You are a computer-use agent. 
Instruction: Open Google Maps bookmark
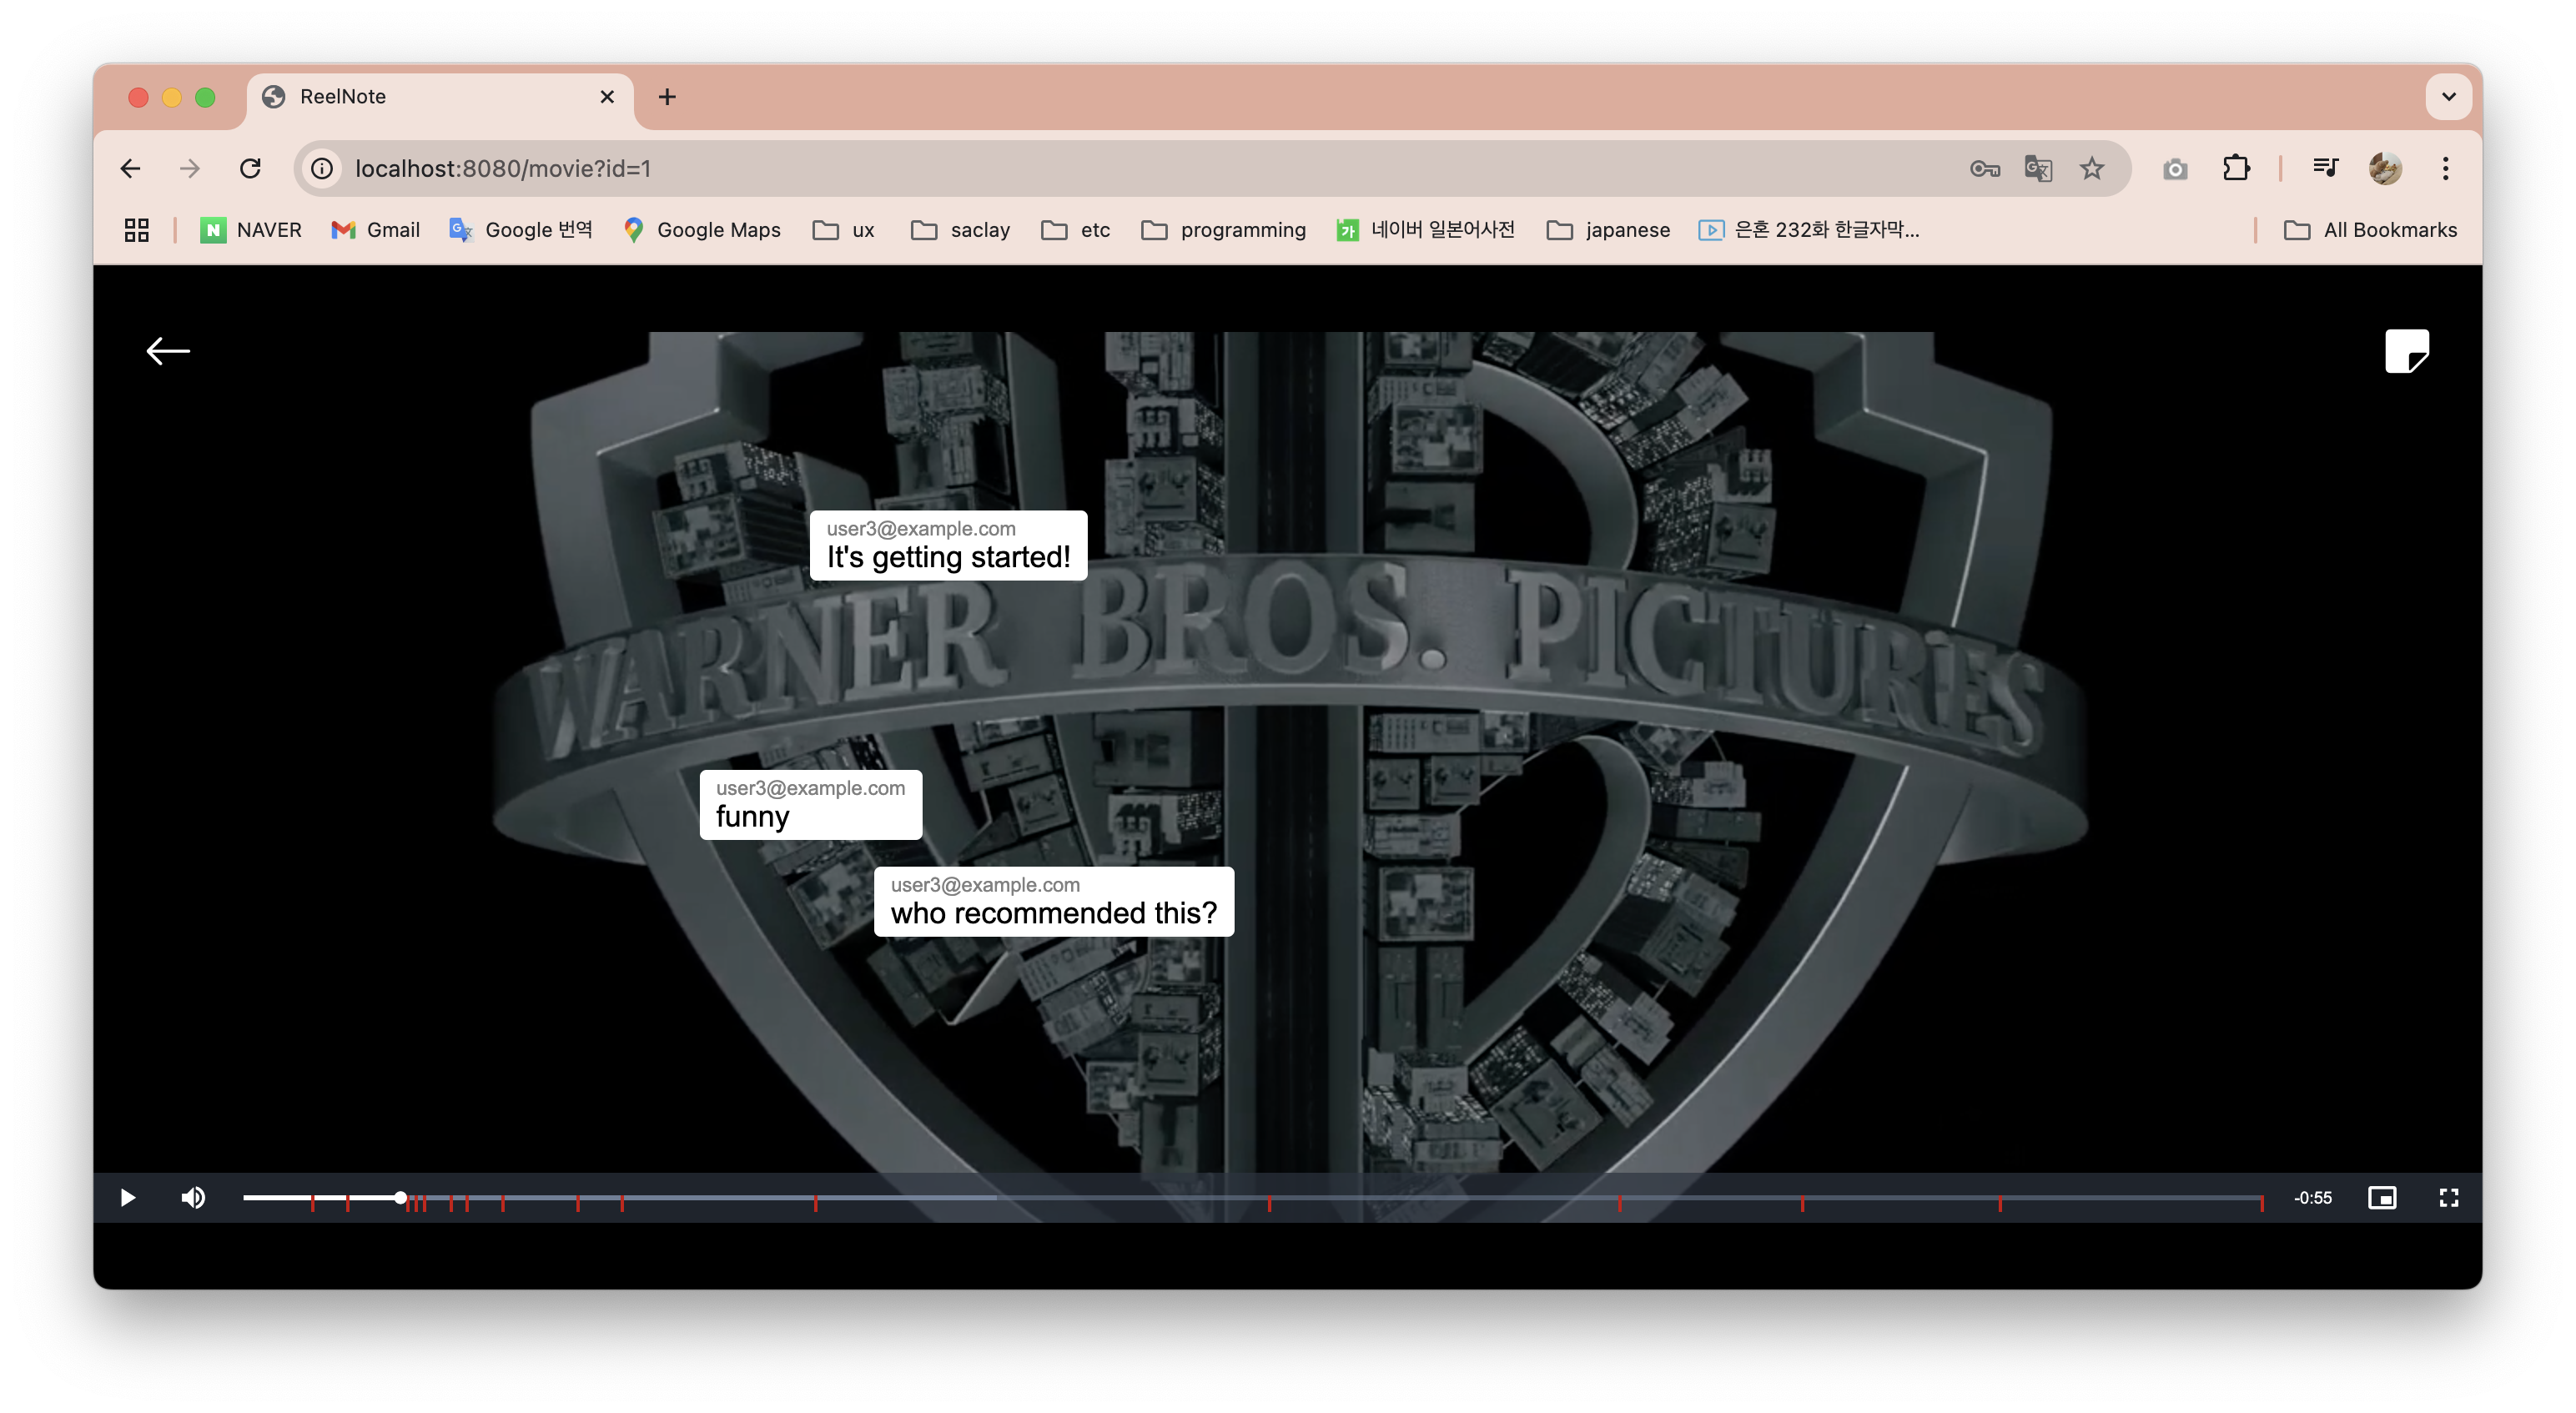pos(701,230)
